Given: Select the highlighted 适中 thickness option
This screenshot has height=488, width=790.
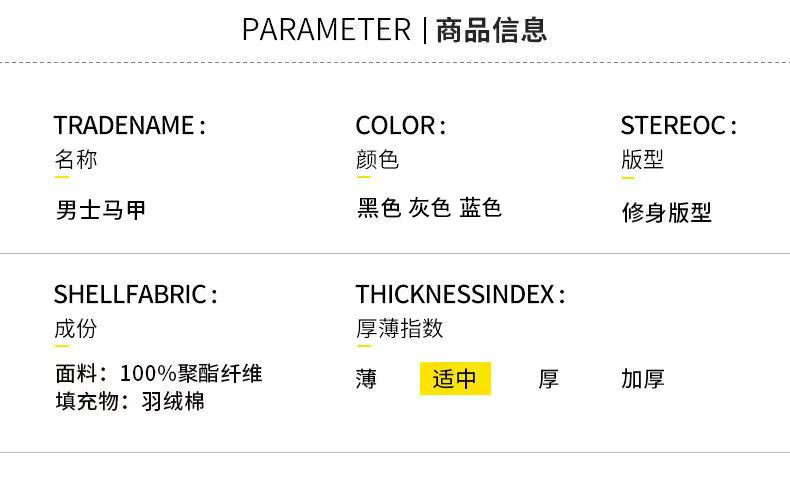Looking at the screenshot, I should [455, 379].
